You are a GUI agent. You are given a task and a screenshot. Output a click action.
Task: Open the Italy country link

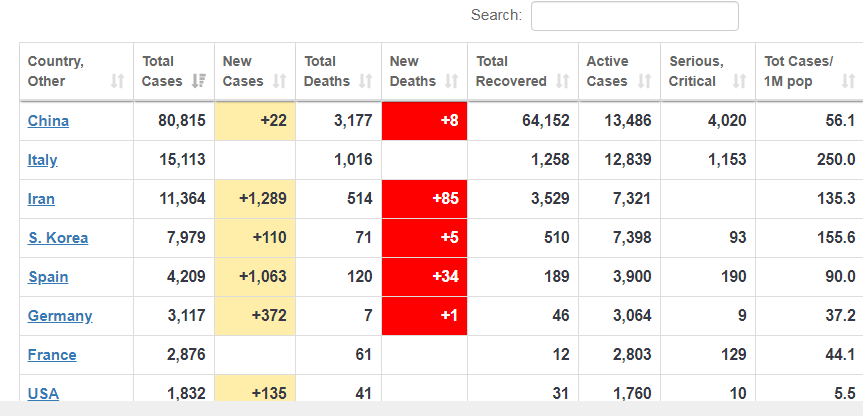pyautogui.click(x=43, y=160)
